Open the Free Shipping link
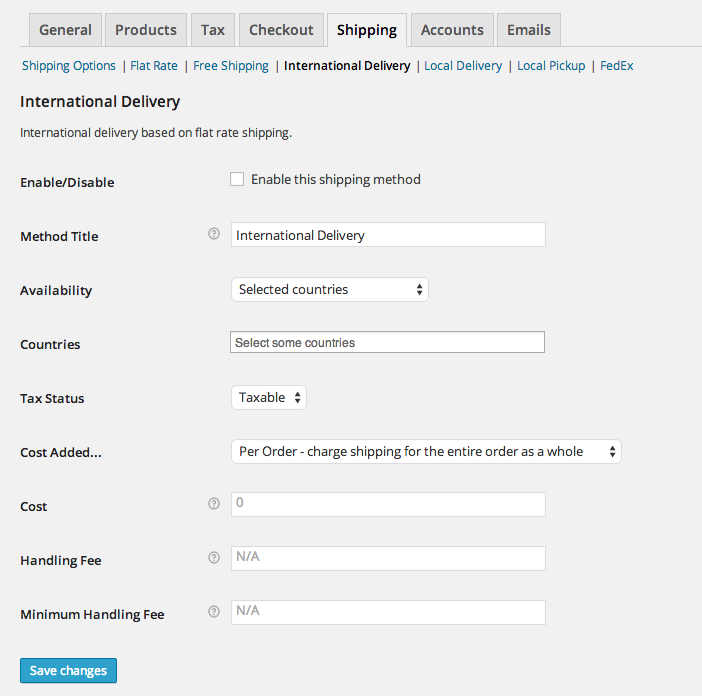 tap(231, 66)
